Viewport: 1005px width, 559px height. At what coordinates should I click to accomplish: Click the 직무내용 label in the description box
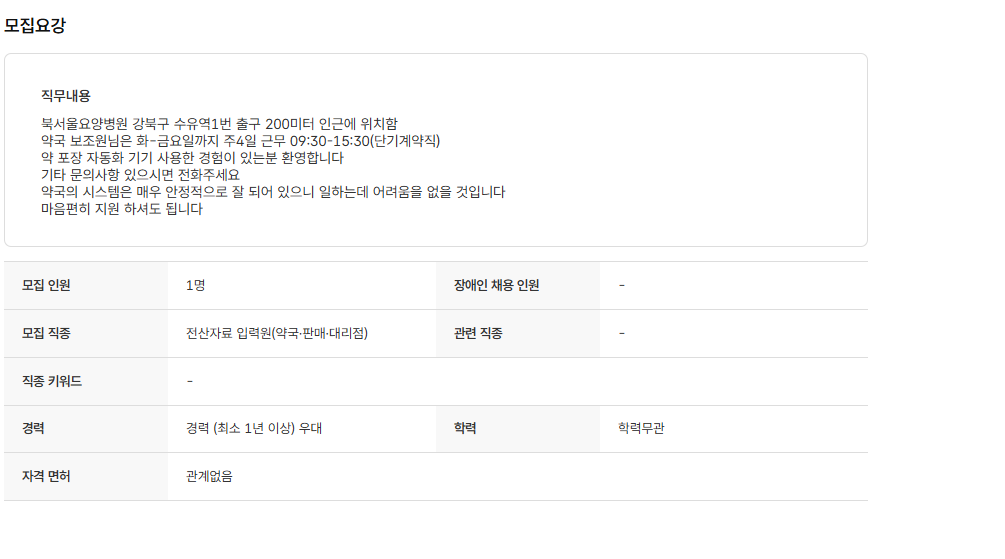point(66,96)
